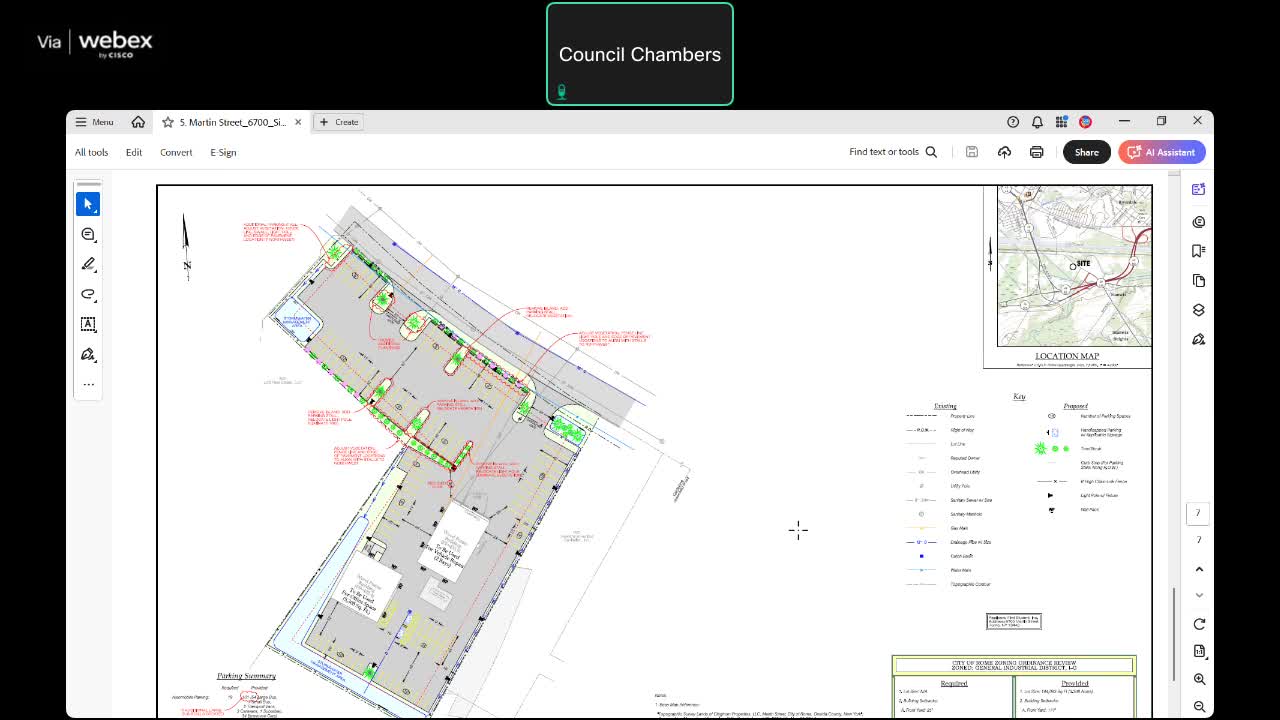Open the user profile avatar
1280x720 pixels.
(1085, 122)
